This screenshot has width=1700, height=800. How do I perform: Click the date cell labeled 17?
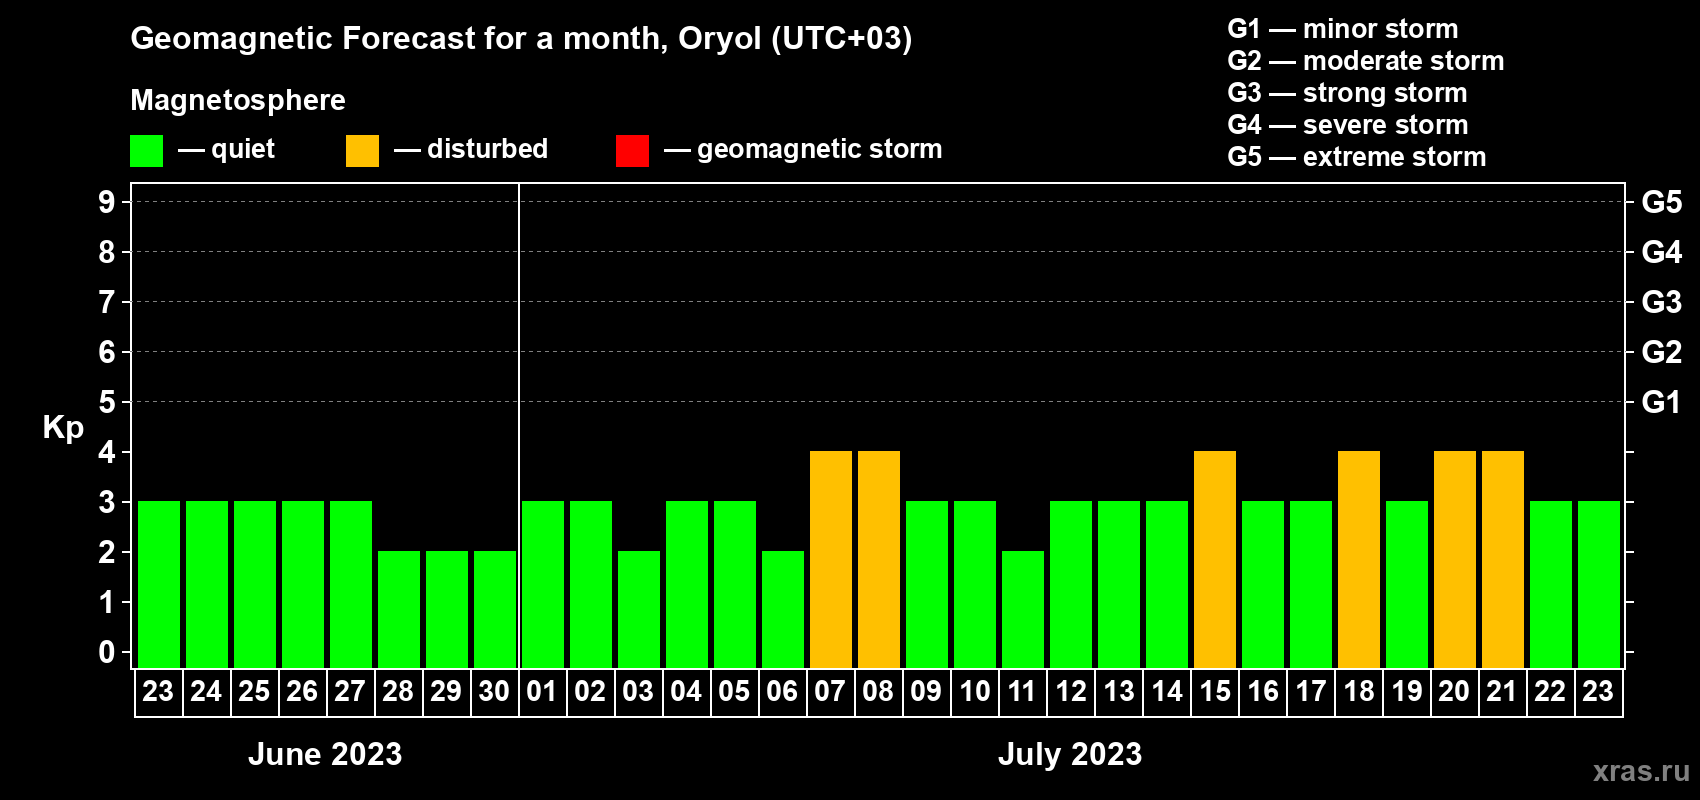[x=1311, y=692]
